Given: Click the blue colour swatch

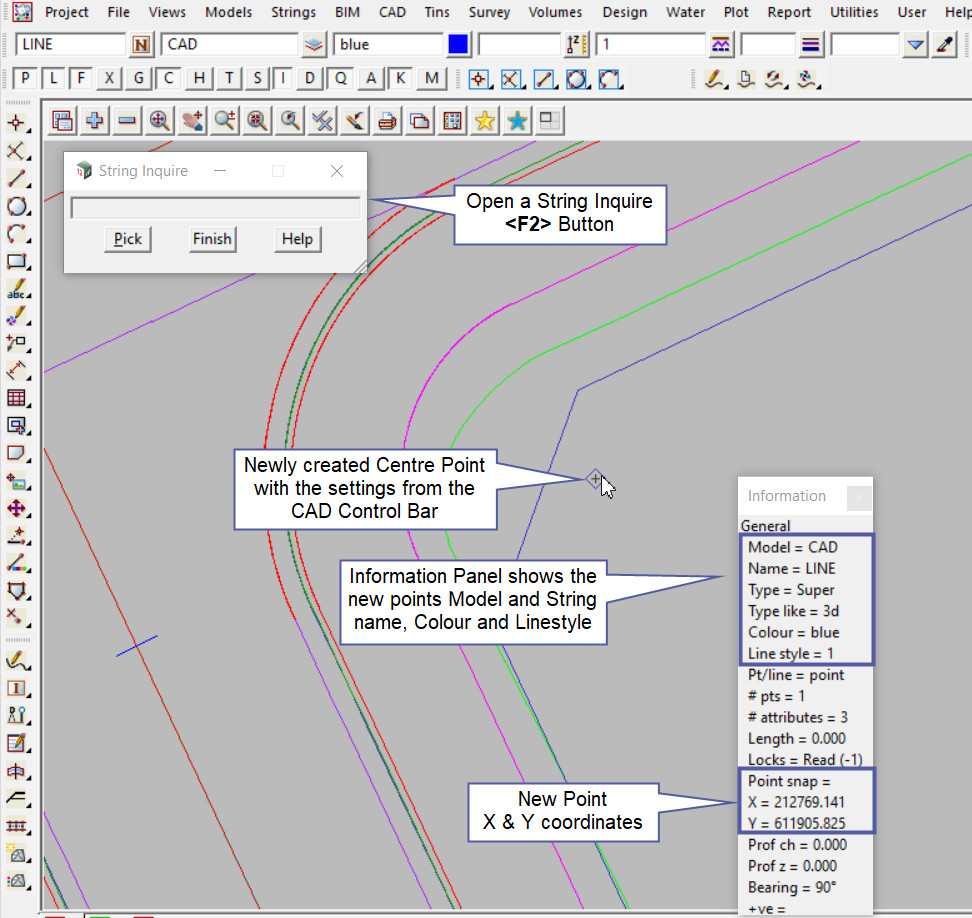Looking at the screenshot, I should [458, 45].
